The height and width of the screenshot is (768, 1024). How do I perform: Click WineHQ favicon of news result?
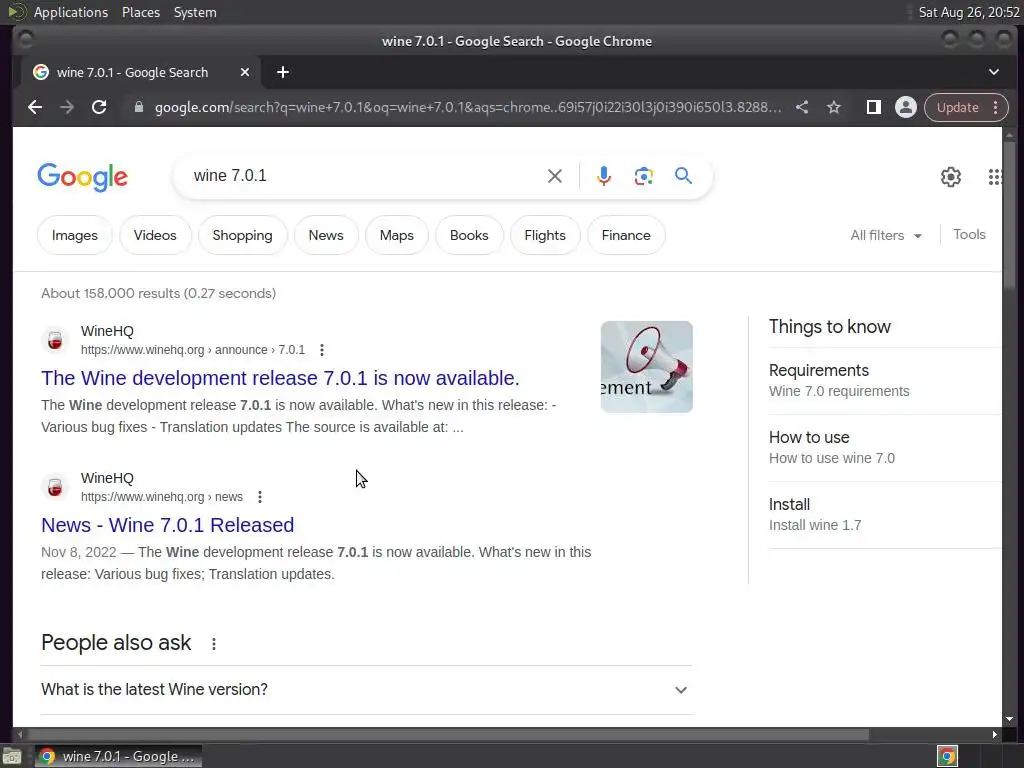pos(55,487)
